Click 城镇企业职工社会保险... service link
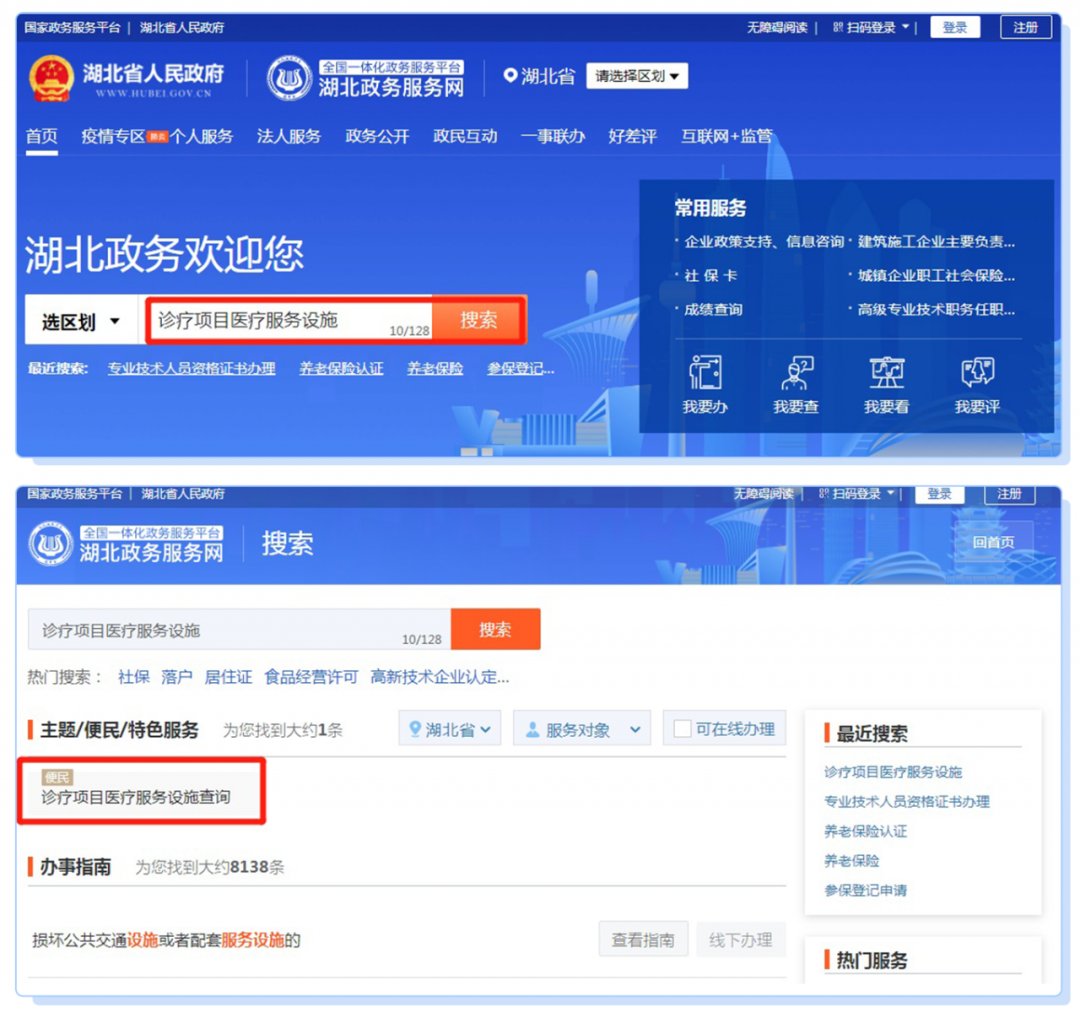The image size is (1080, 1018). click(x=936, y=276)
